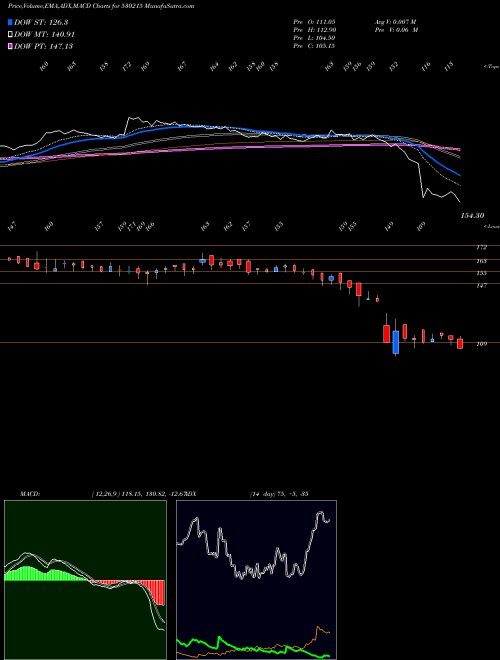Click the magenta DOW PT legend swatch
This screenshot has width=500, height=660.
[x=10, y=46]
